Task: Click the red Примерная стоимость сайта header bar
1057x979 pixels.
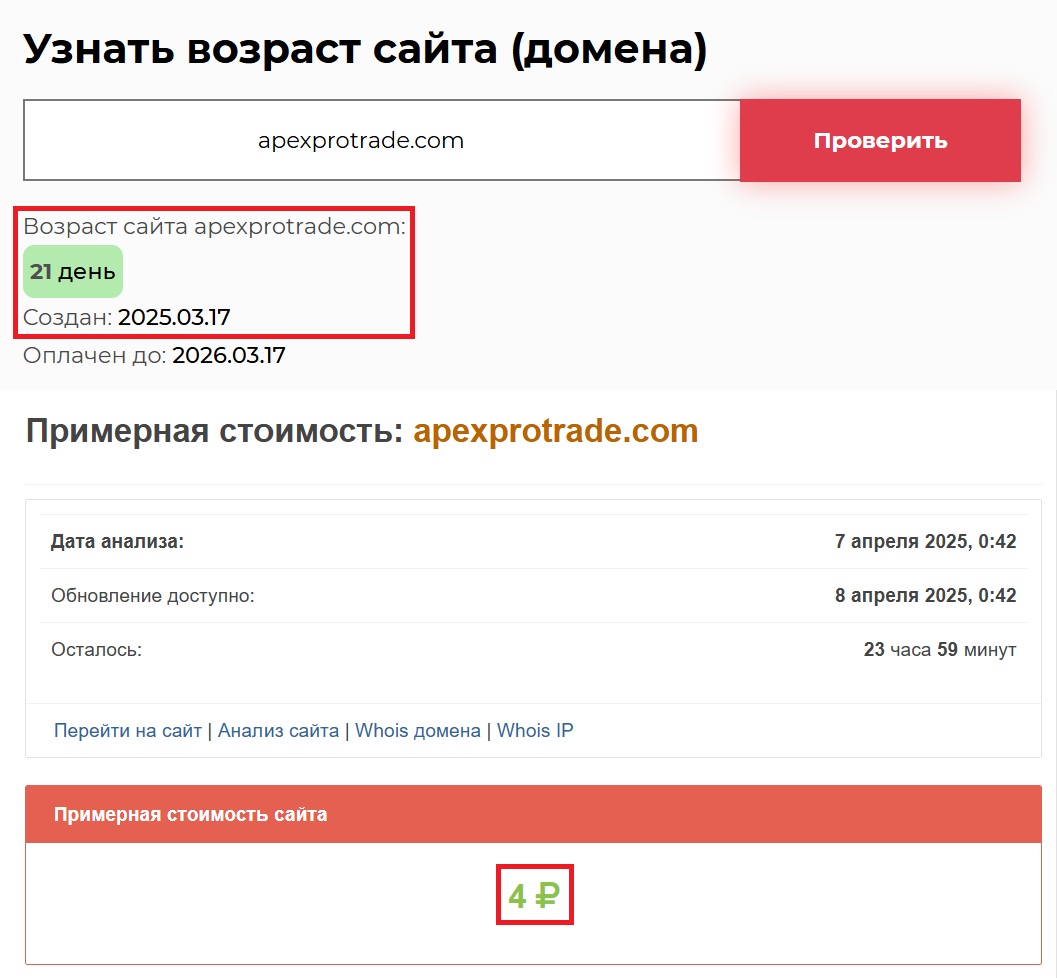Action: click(x=533, y=814)
